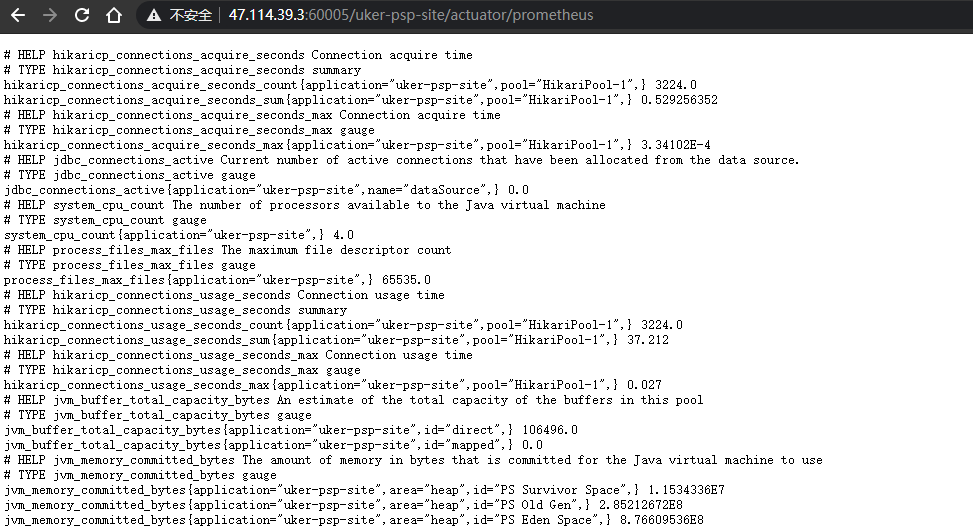Click the hikaricp_connections_acquire_seconds_max metric line

357,145
